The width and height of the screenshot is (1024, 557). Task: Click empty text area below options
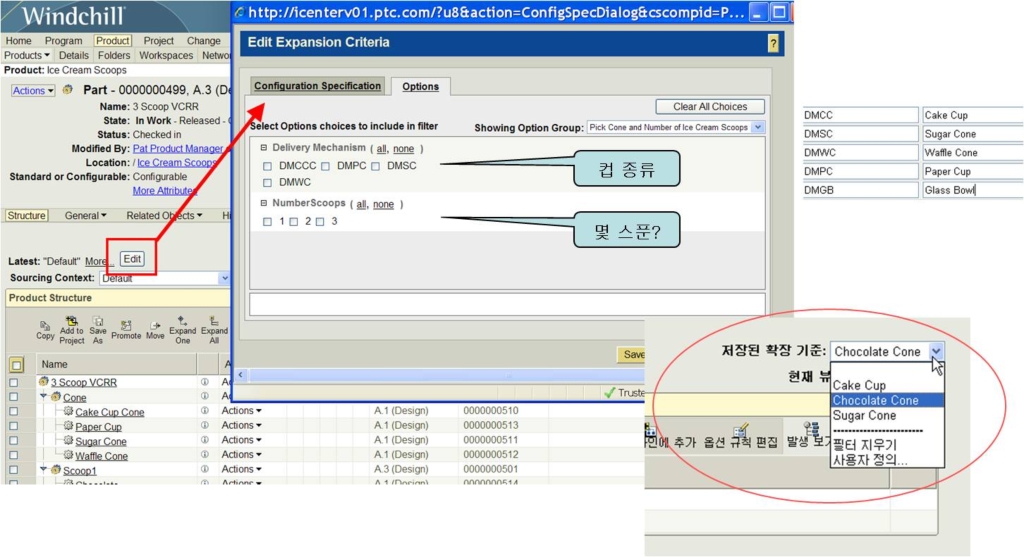coord(507,304)
